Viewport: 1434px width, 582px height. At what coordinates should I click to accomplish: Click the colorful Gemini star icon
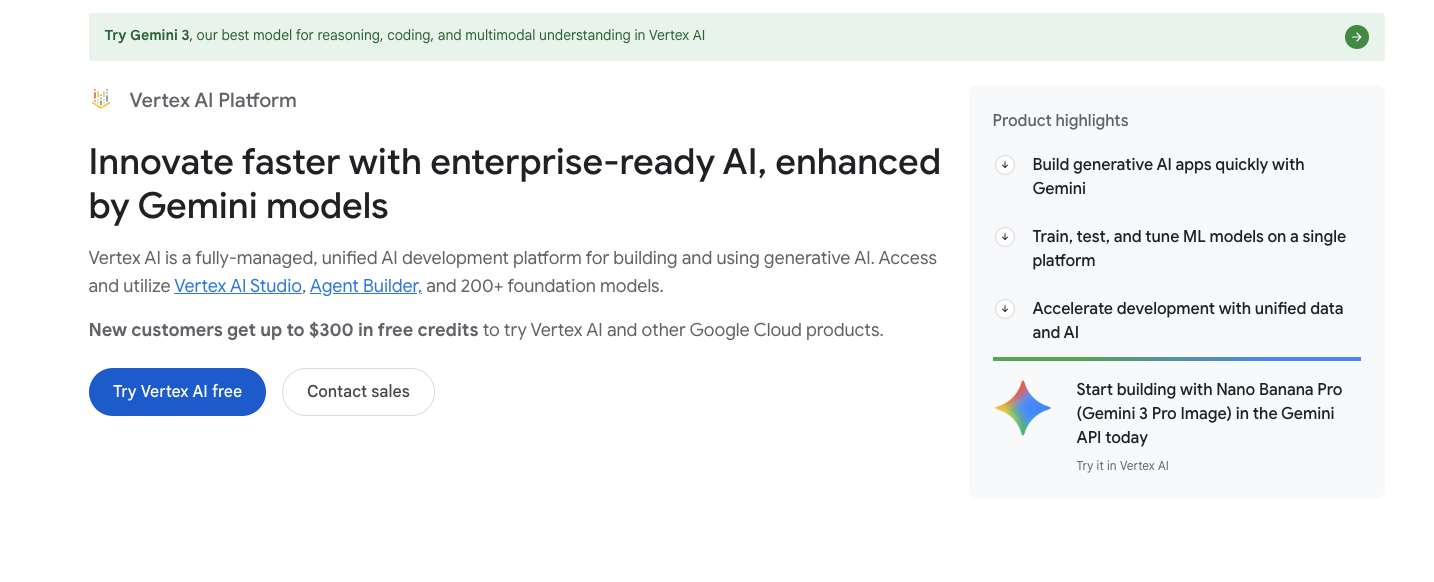[1023, 408]
